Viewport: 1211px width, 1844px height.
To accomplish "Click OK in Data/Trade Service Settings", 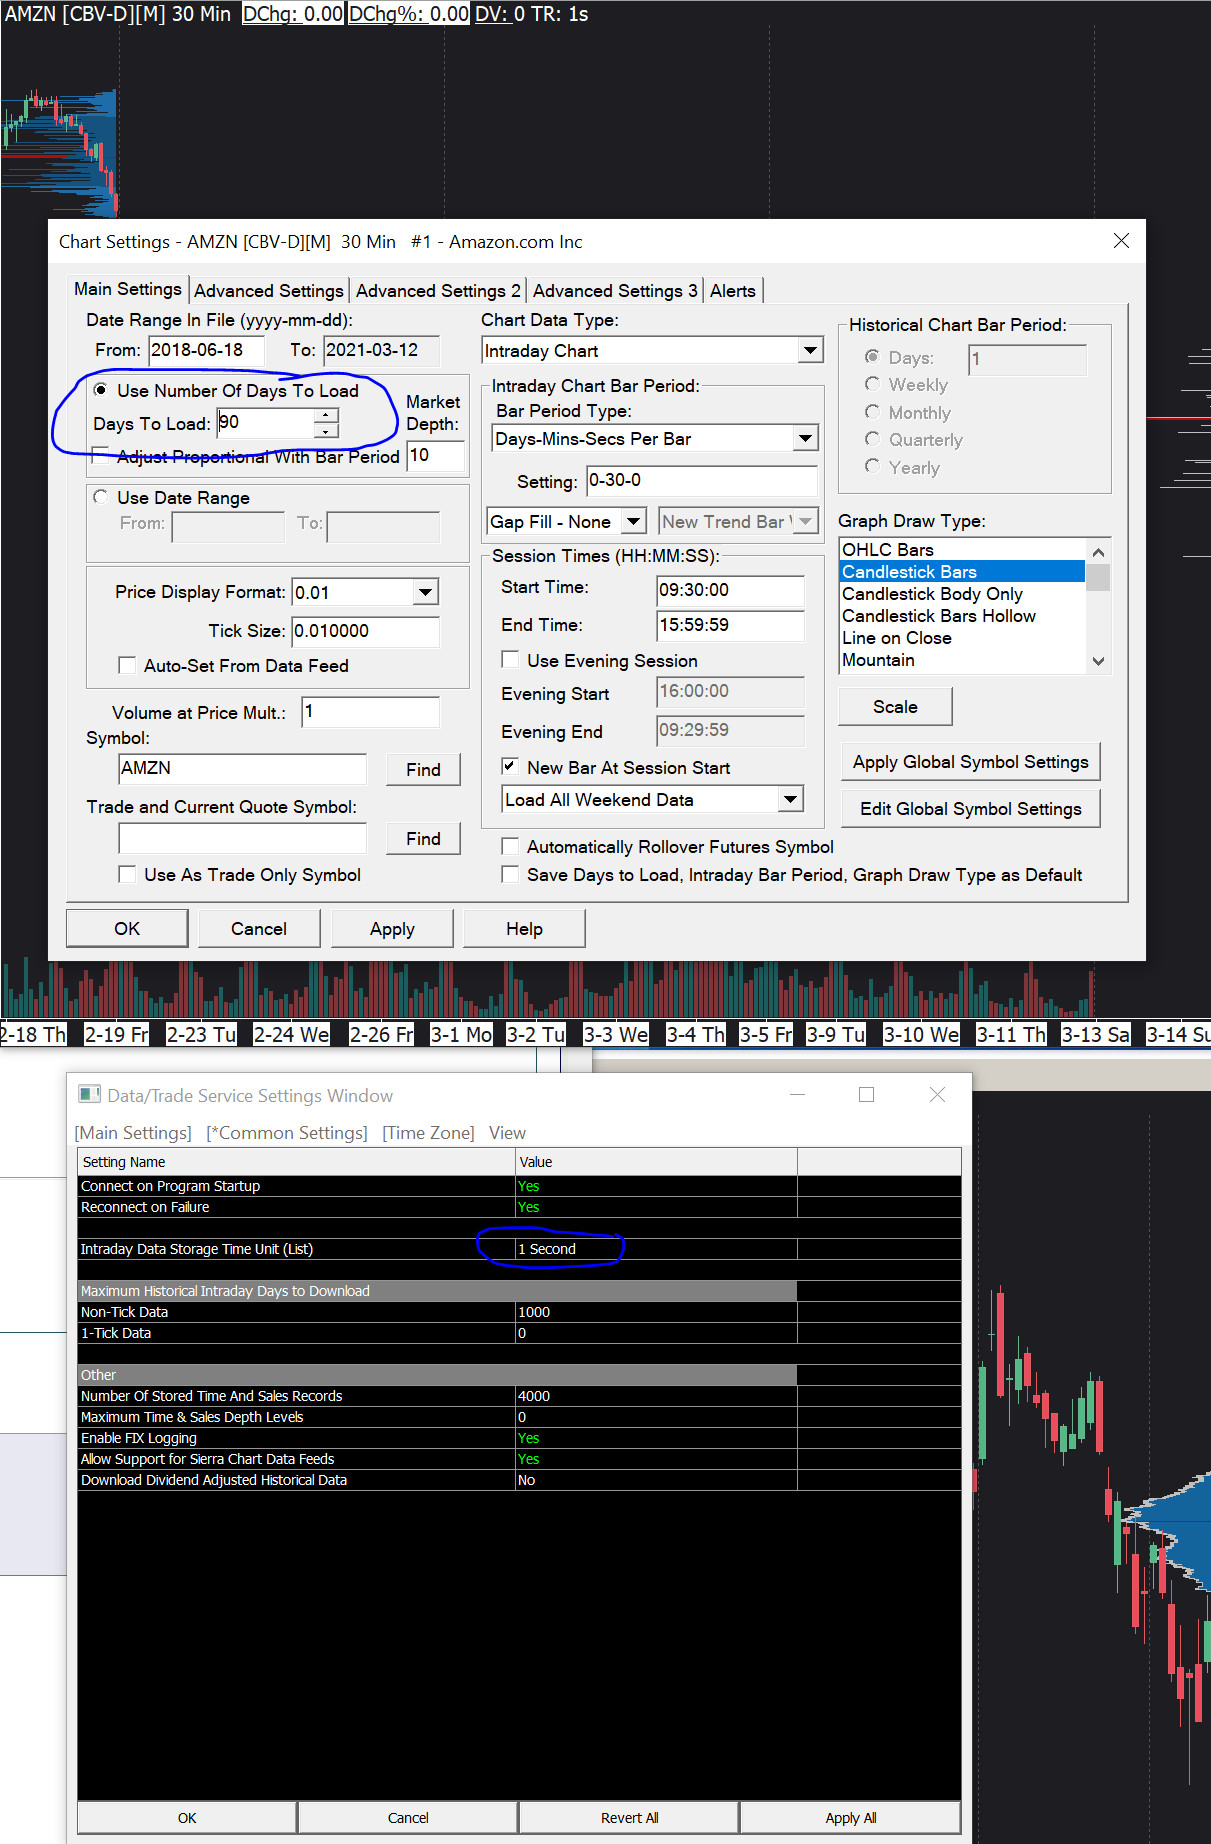I will coord(187,1817).
